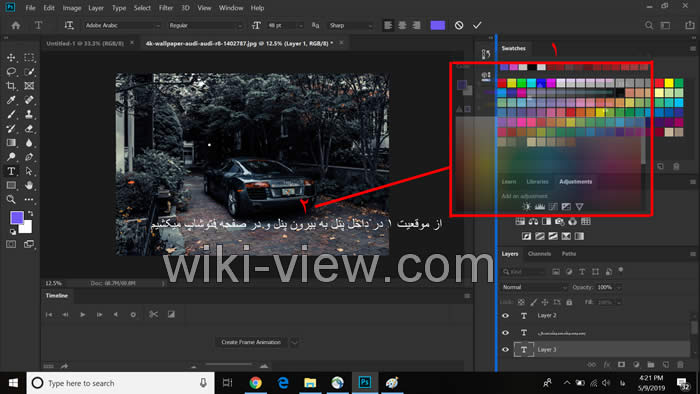700x394 pixels.
Task: Select the Horizontal Type tool
Action: click(11, 171)
